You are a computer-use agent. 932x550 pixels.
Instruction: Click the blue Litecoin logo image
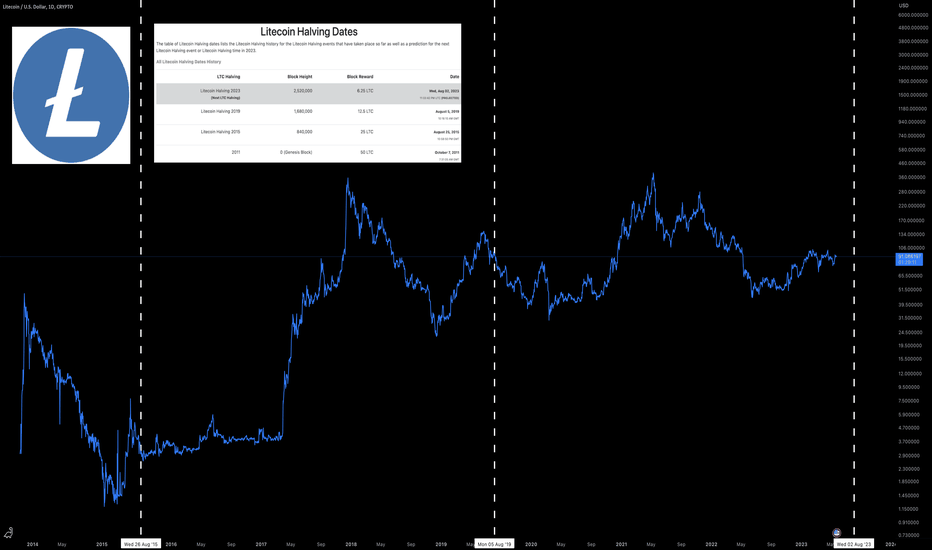click(71, 95)
